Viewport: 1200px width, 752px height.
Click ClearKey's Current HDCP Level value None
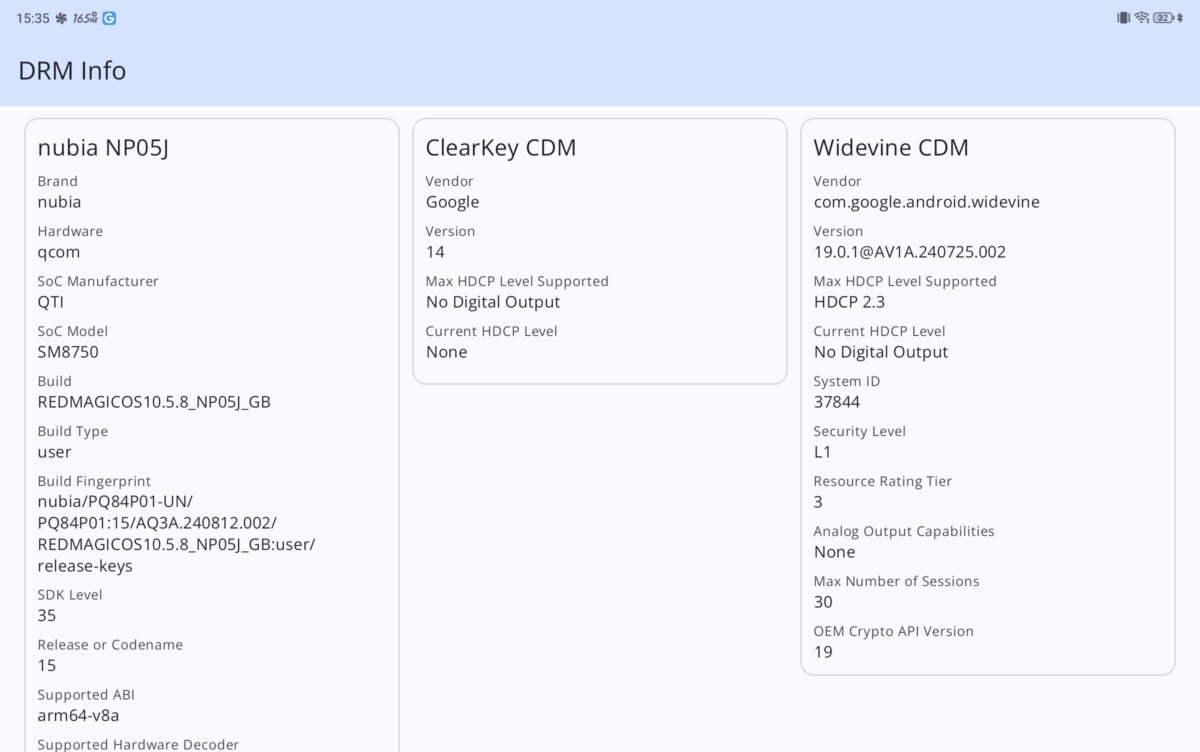447,352
